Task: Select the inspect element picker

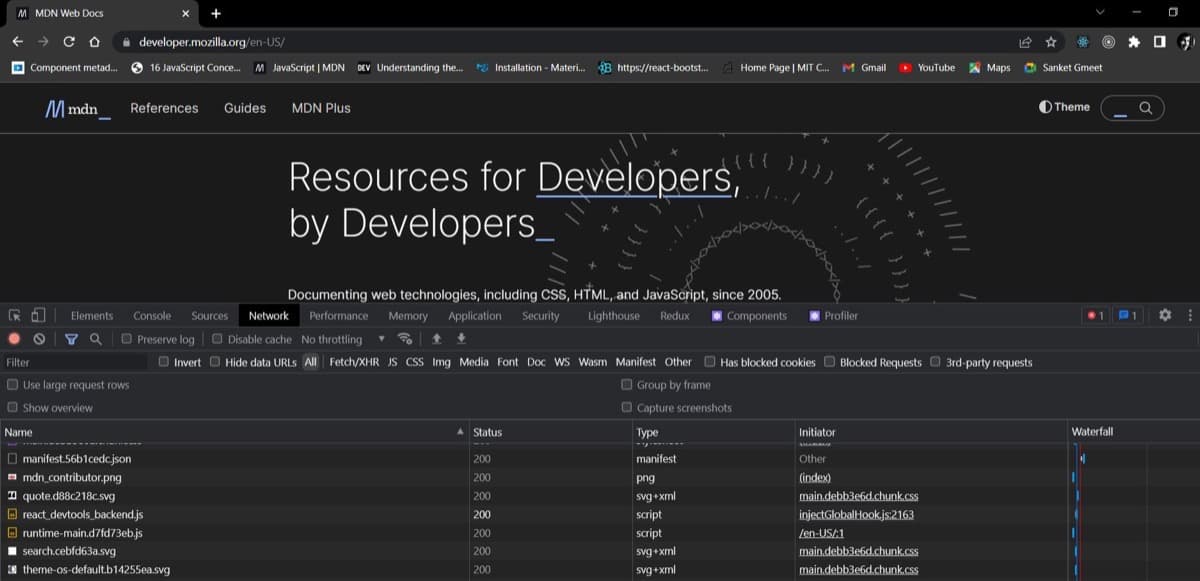Action: click(x=15, y=315)
